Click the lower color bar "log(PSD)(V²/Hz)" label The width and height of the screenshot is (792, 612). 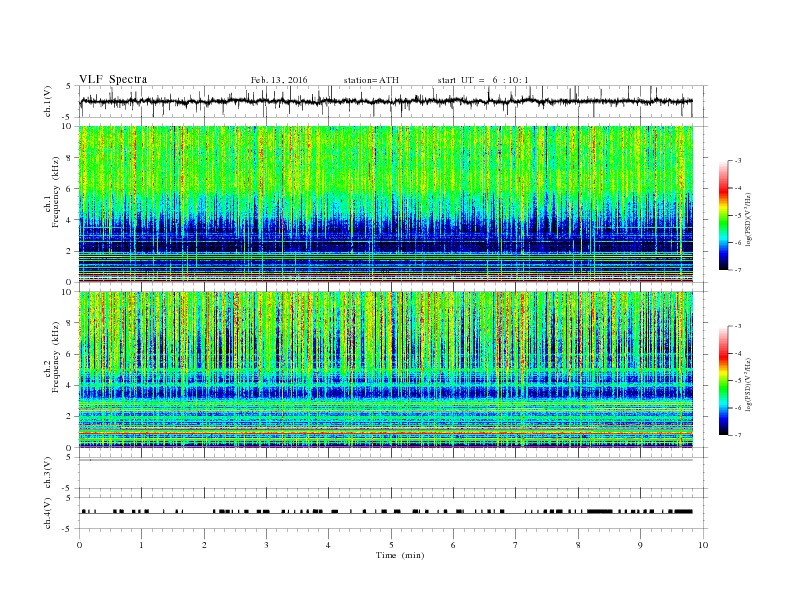pos(749,384)
